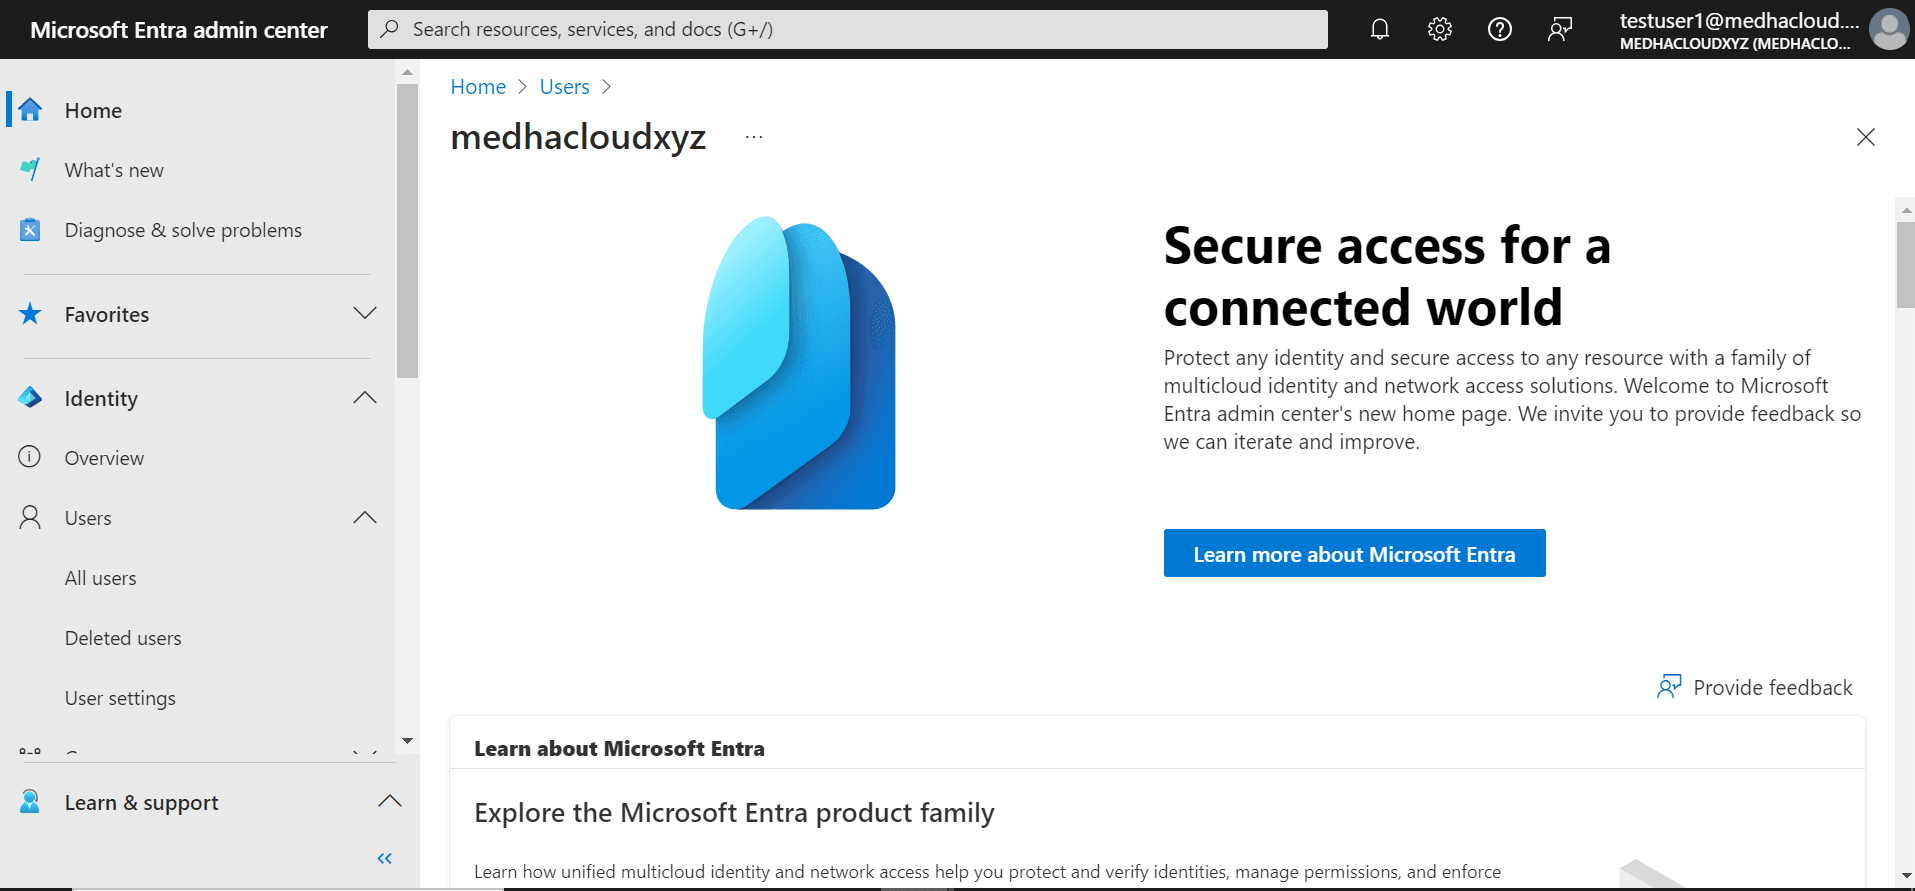Viewport: 1915px width, 891px height.
Task: Select Deleted users menu item
Action: coord(123,638)
